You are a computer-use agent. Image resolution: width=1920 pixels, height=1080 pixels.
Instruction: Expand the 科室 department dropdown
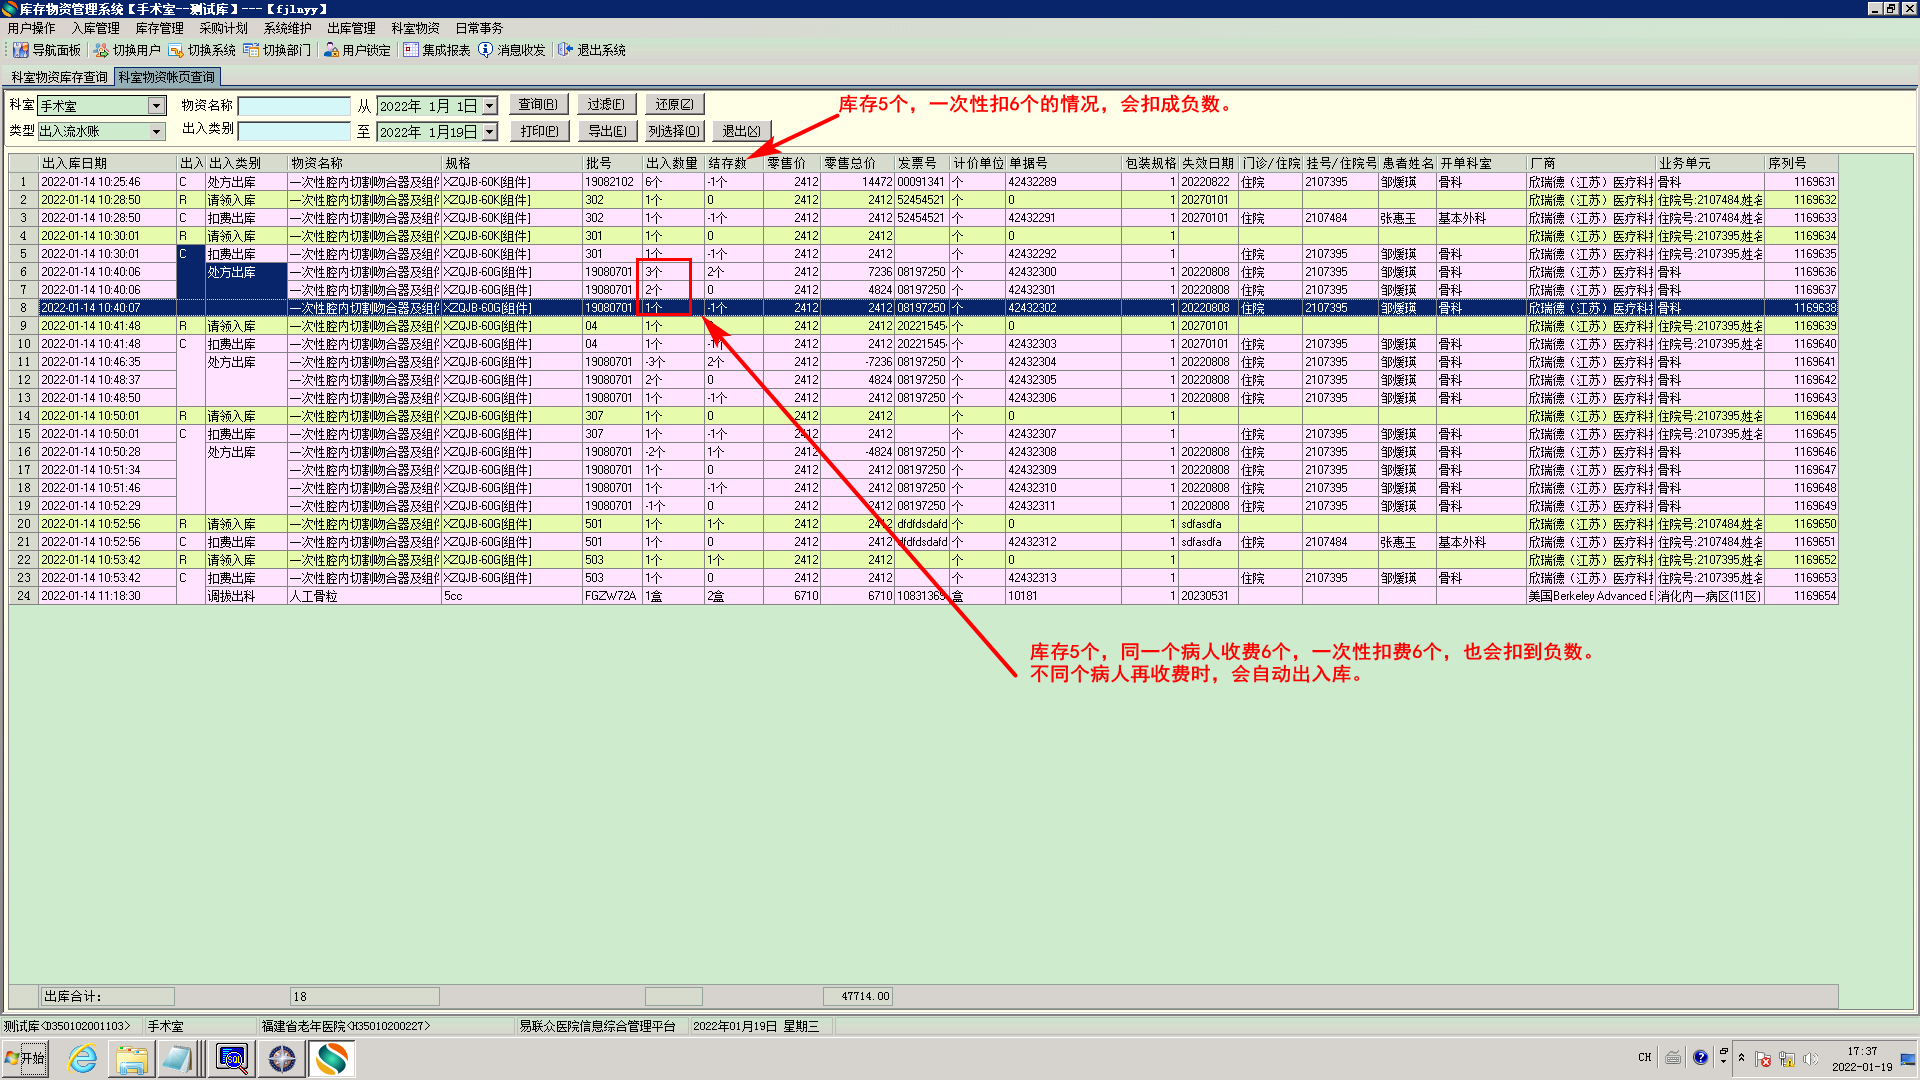tap(157, 106)
